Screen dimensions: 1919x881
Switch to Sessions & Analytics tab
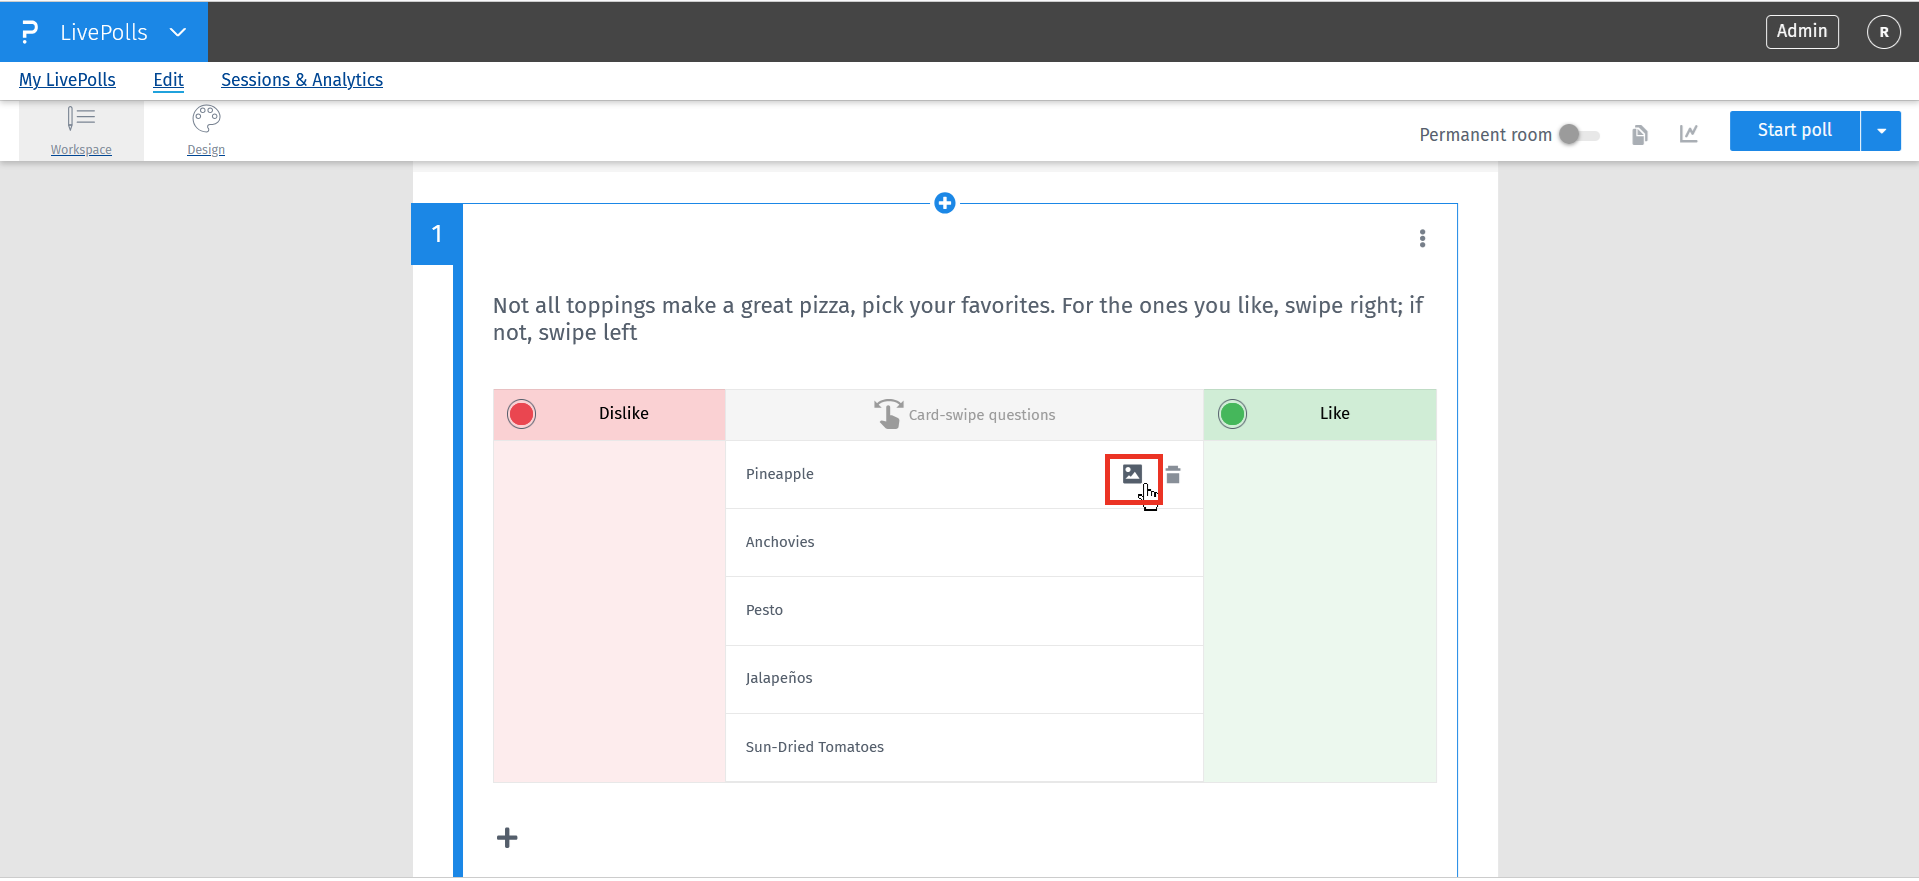point(301,80)
